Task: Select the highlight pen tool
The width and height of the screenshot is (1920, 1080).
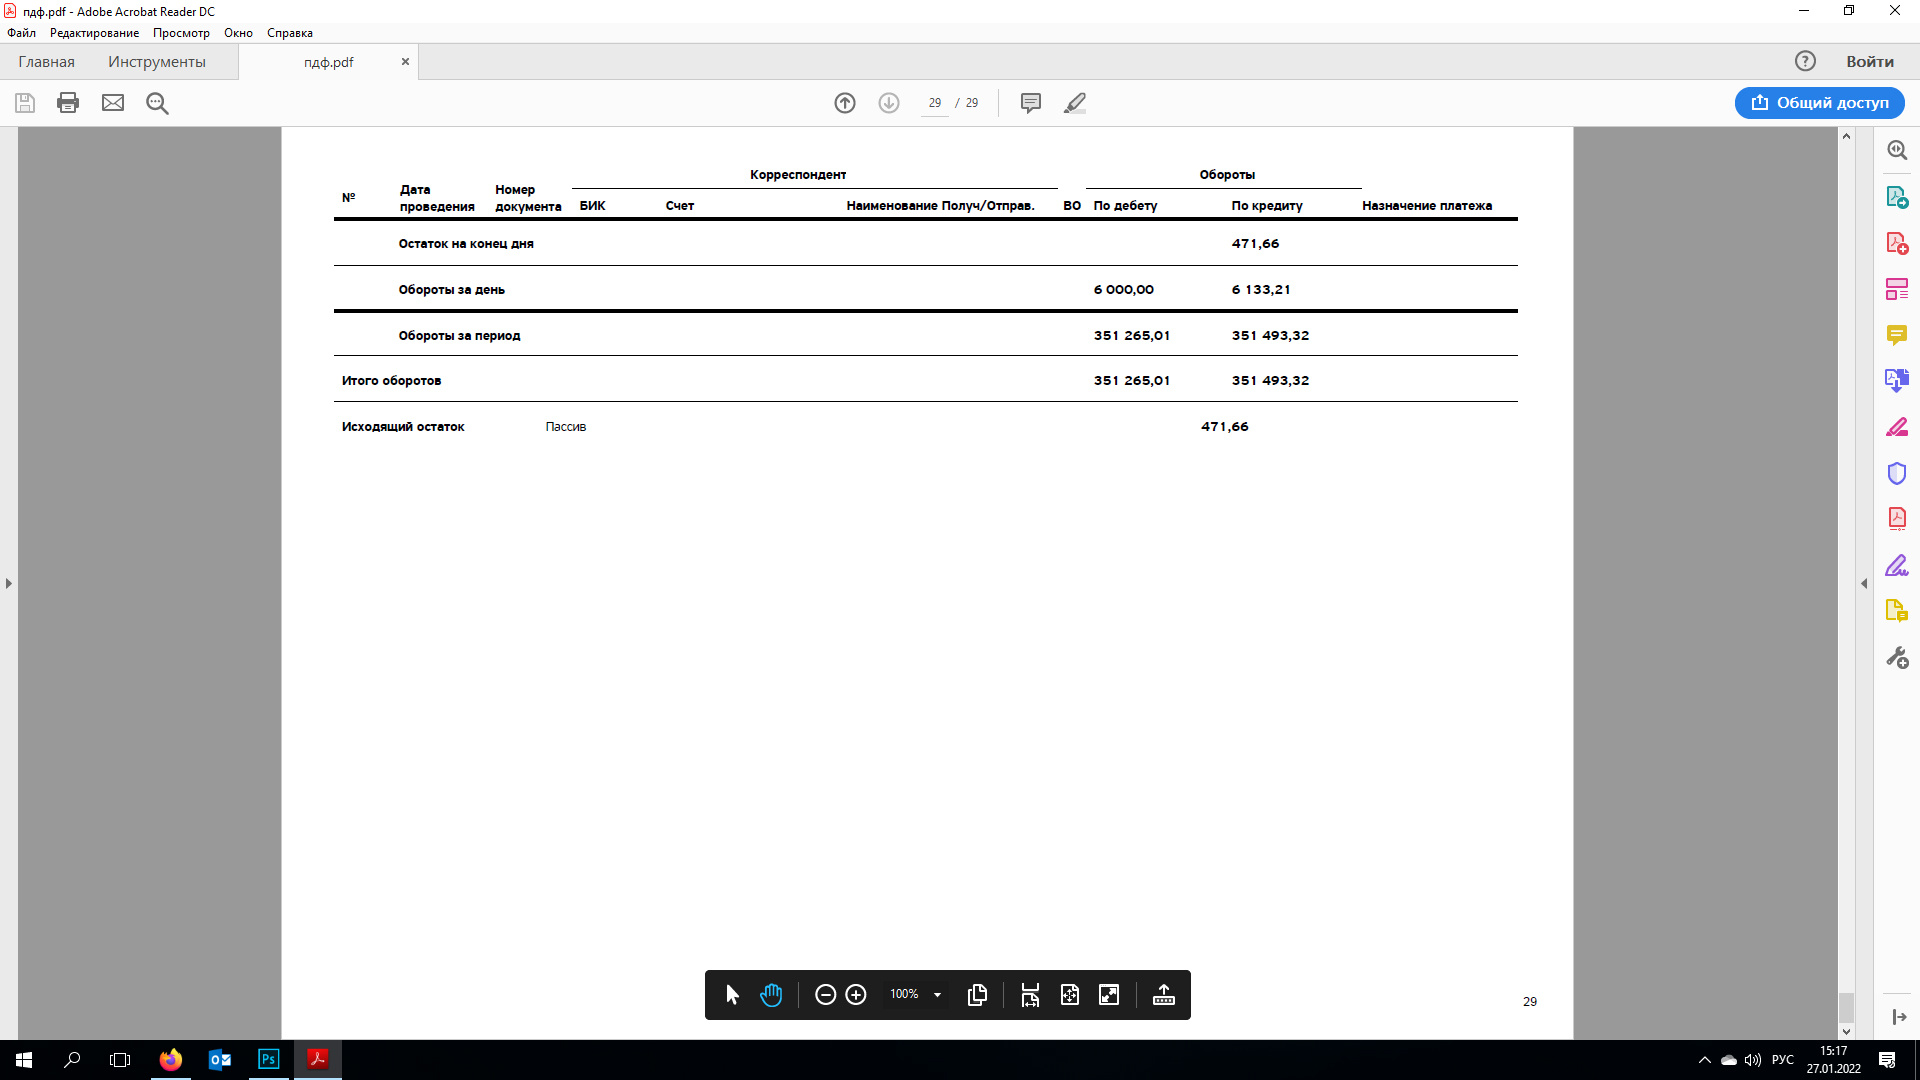Action: (1075, 103)
